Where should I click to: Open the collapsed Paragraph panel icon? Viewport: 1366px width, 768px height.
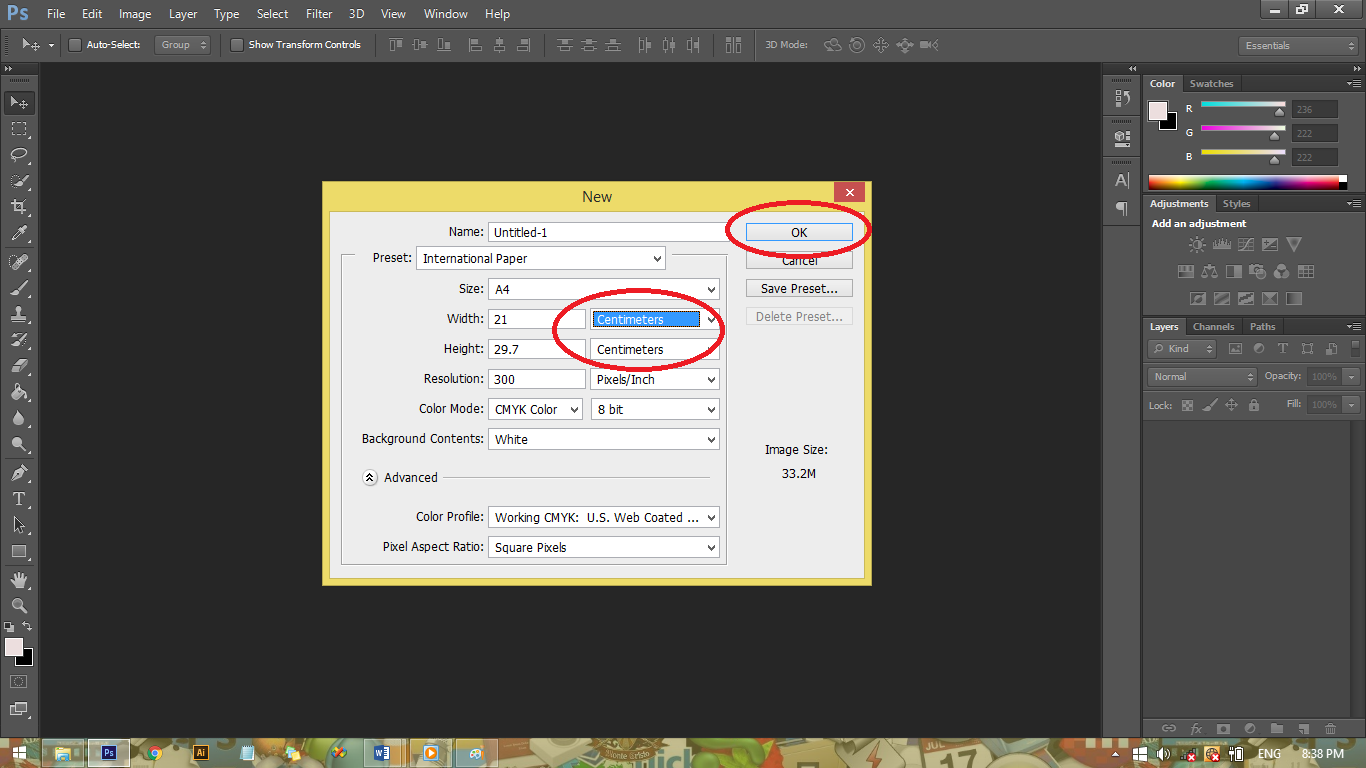(x=1122, y=209)
